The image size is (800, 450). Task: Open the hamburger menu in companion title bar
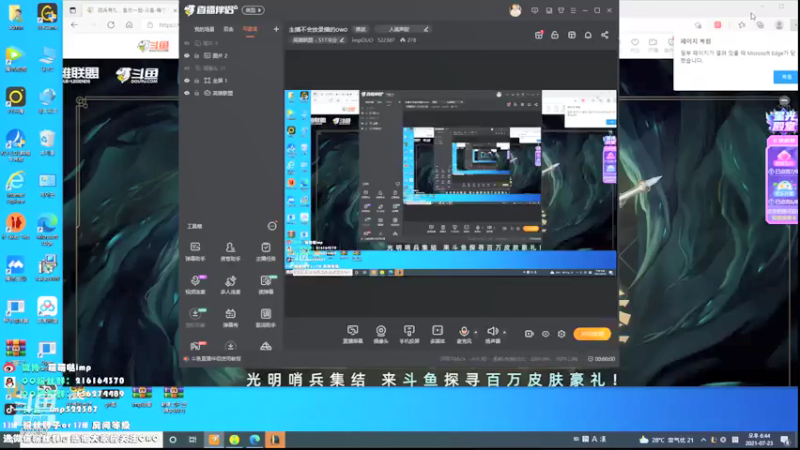point(573,10)
